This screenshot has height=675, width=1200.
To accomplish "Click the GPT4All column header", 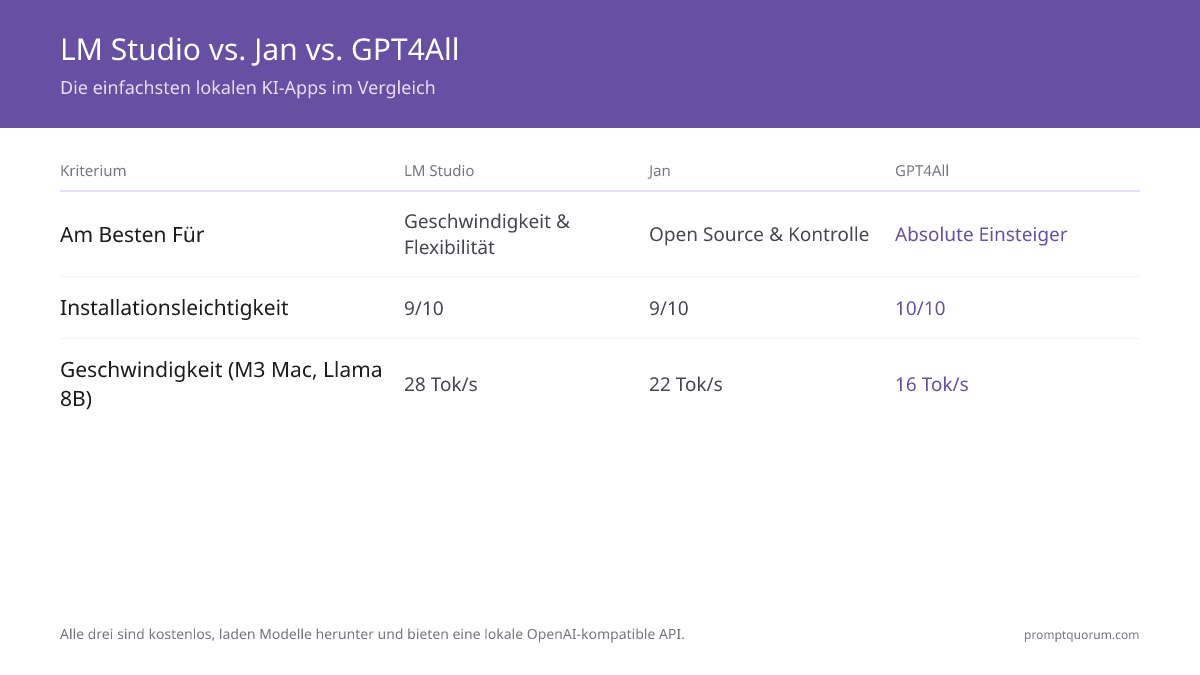I will click(x=922, y=171).
